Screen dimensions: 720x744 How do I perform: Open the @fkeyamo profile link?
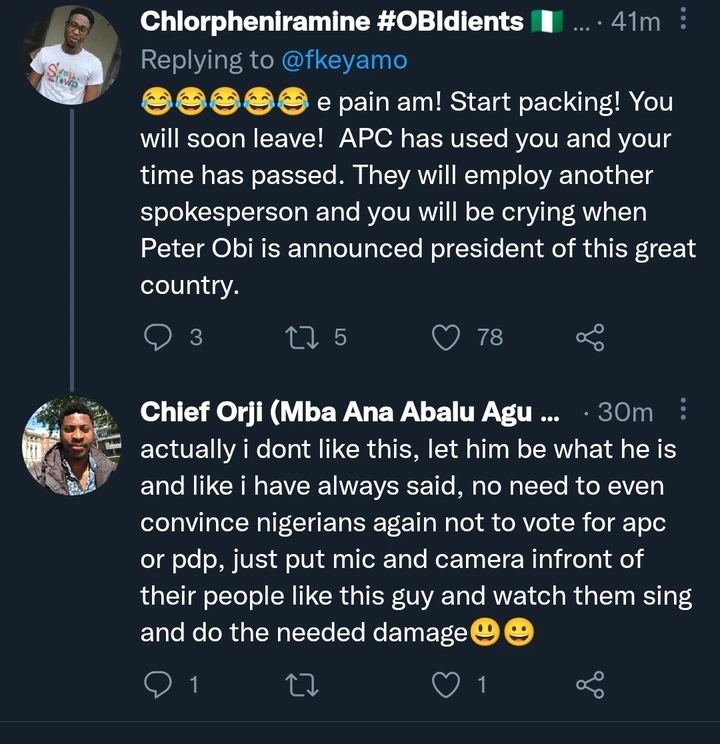(343, 60)
